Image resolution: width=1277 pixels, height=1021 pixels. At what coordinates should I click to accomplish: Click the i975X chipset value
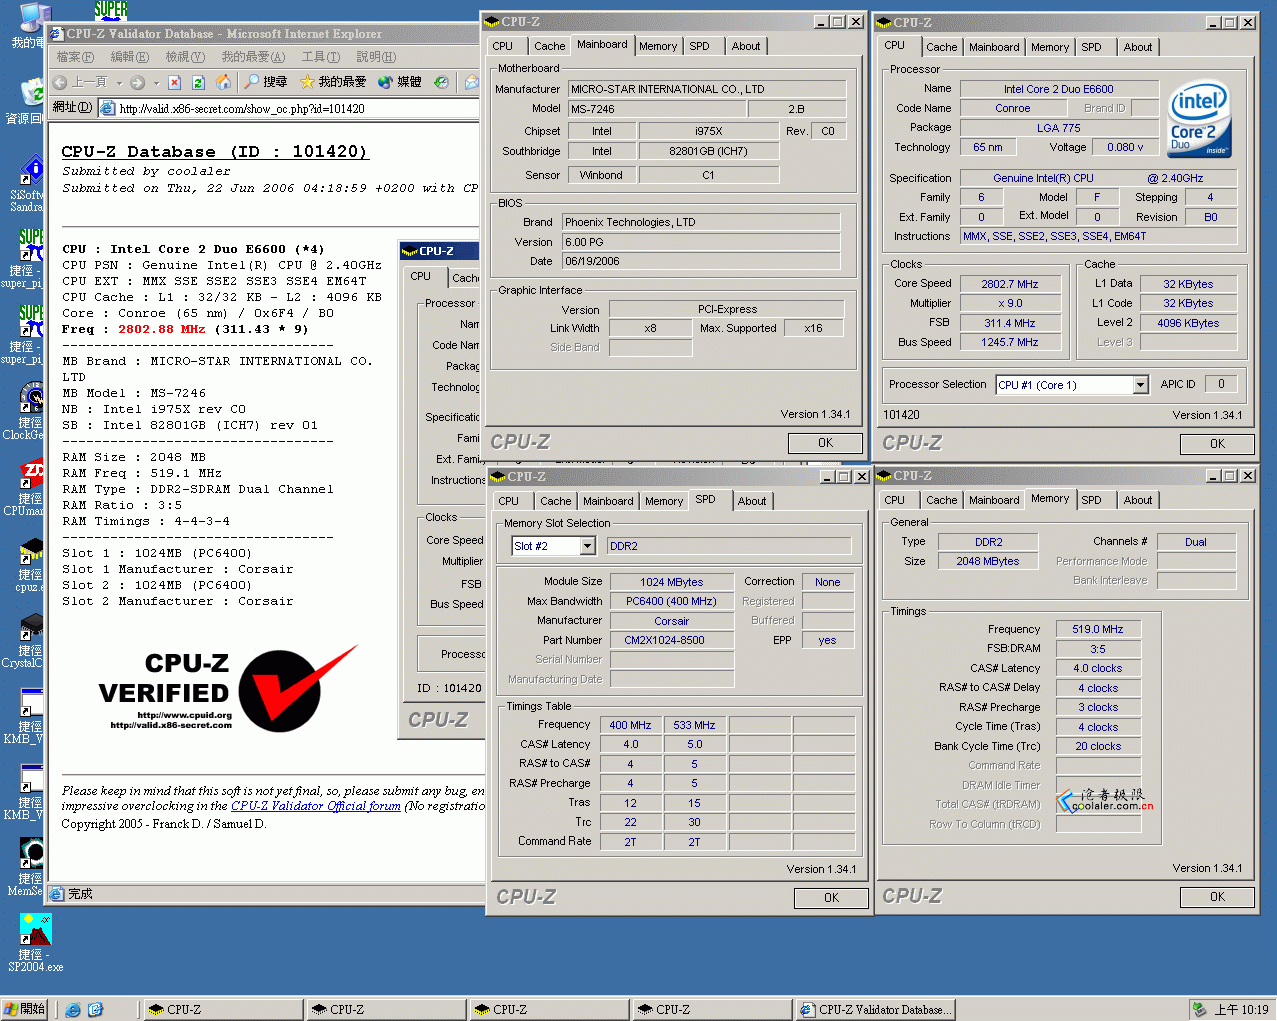(x=708, y=131)
